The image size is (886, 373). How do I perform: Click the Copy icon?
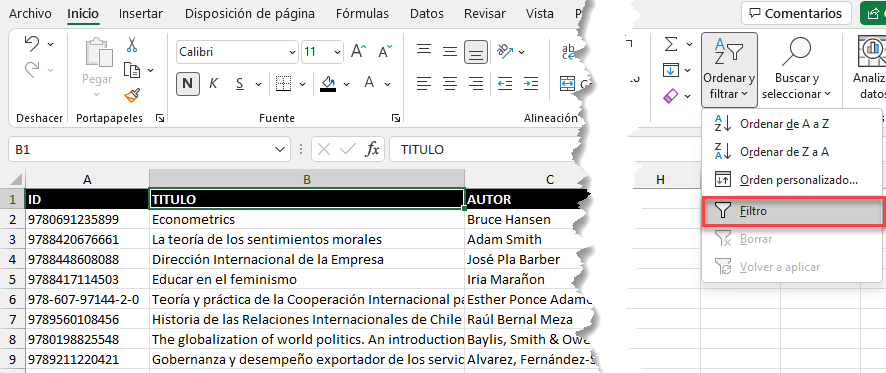point(132,70)
